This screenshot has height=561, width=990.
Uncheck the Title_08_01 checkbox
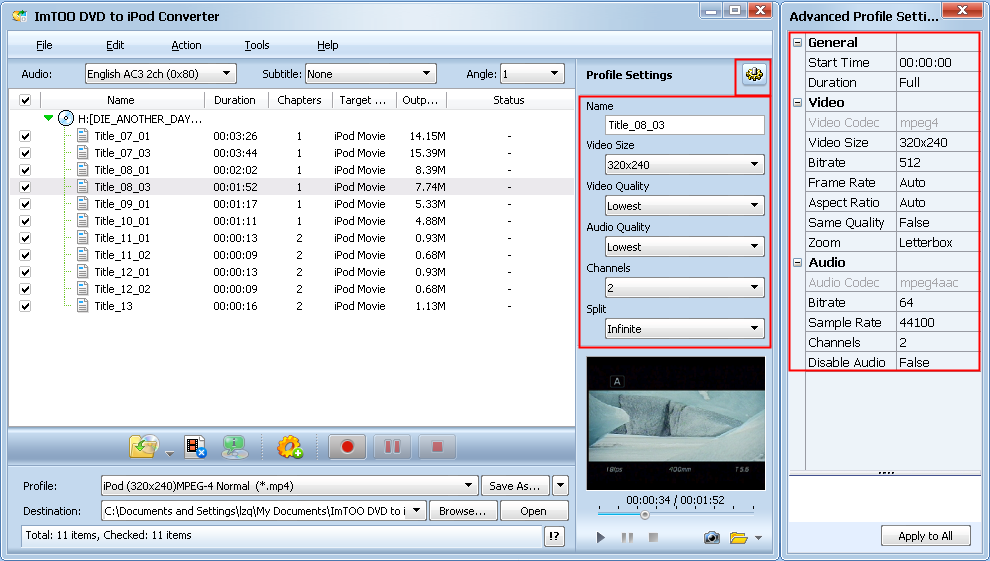pos(25,170)
